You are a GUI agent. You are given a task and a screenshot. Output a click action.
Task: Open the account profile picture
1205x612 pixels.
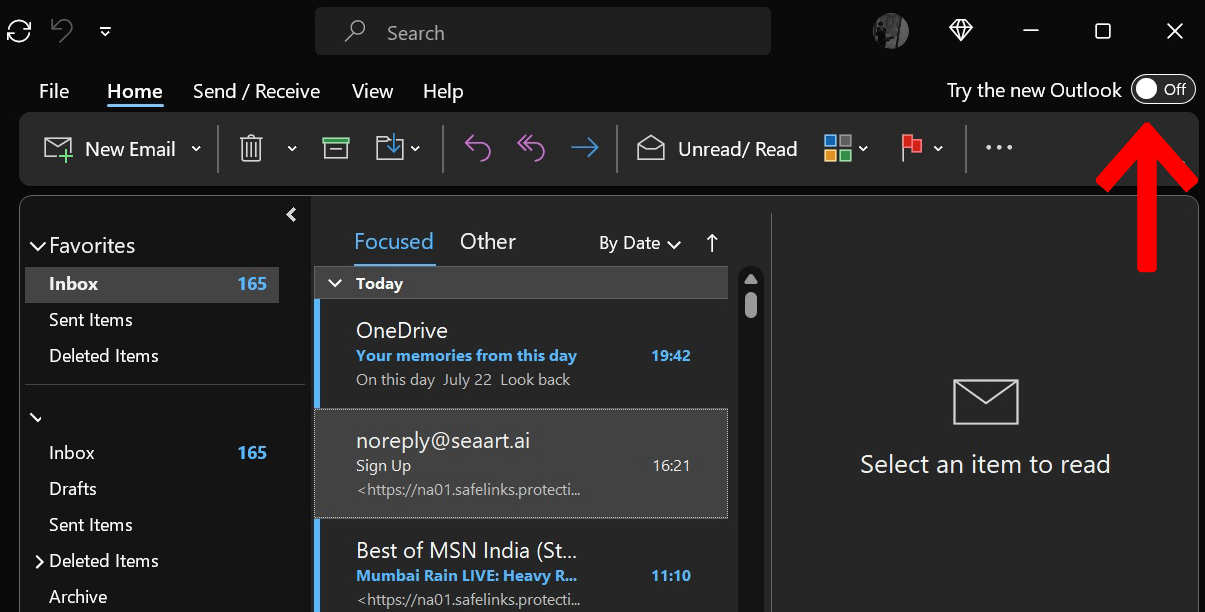point(890,31)
